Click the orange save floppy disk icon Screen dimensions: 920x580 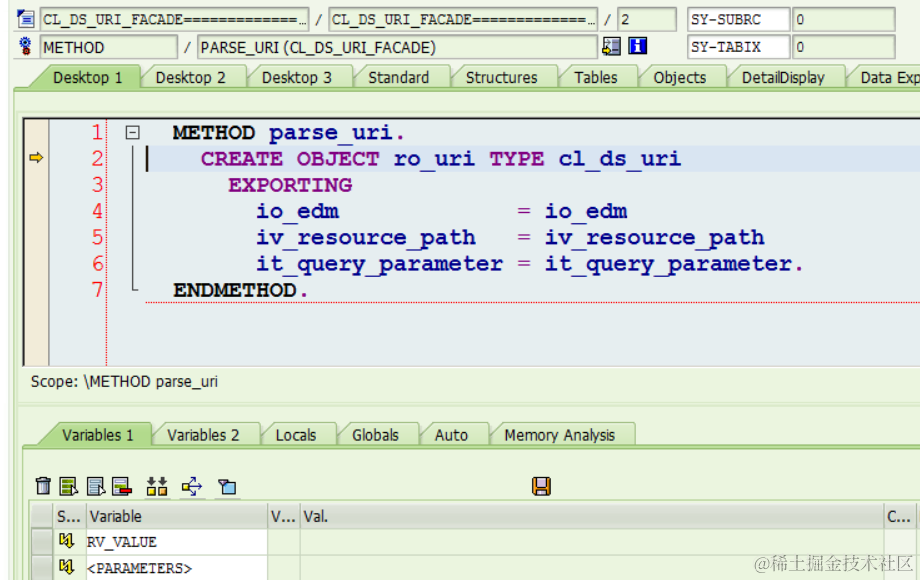click(541, 486)
